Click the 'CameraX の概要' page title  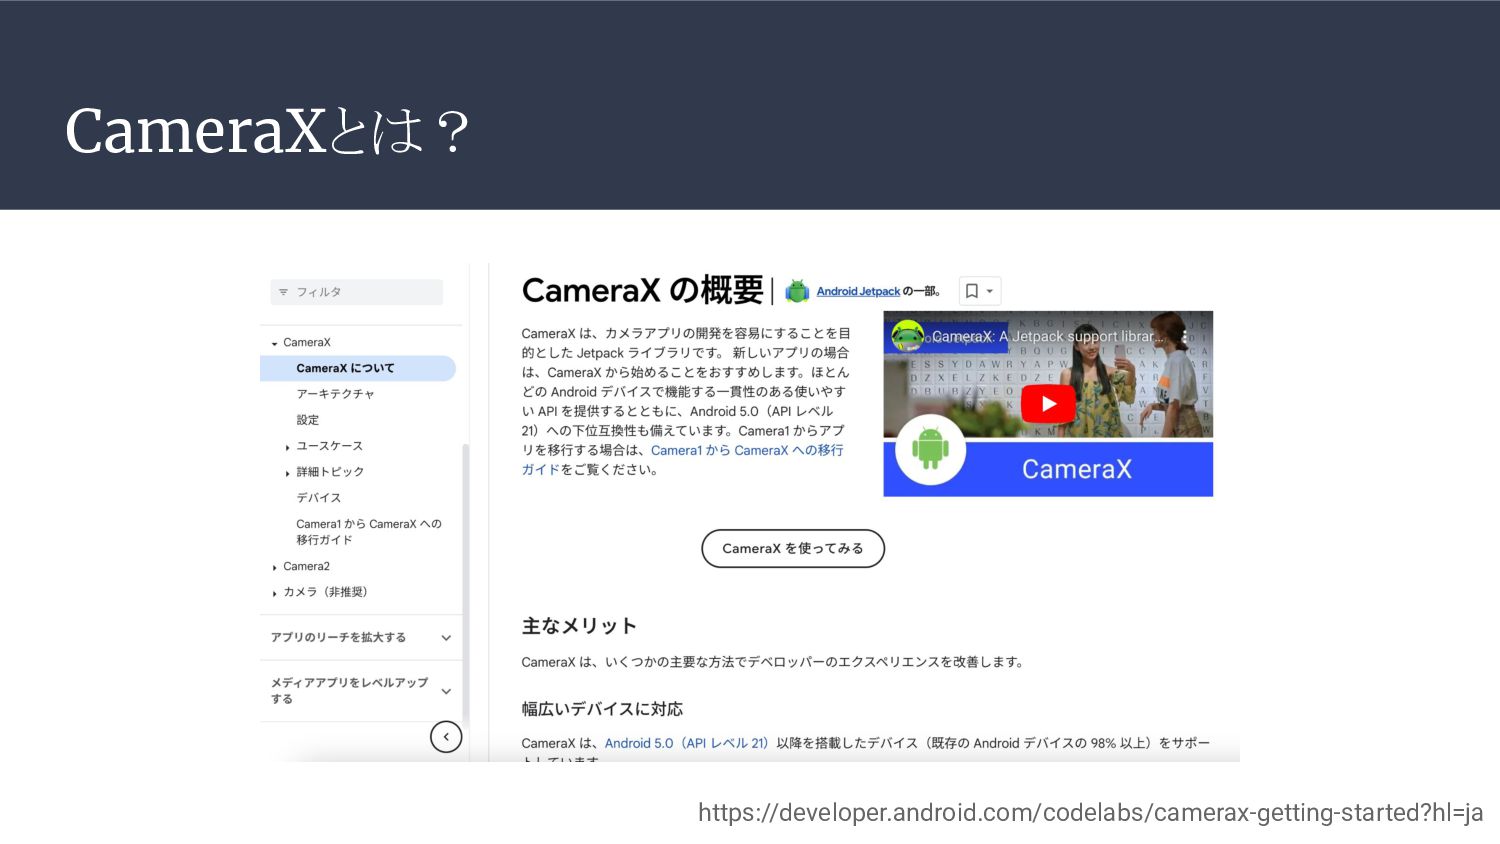pos(642,291)
